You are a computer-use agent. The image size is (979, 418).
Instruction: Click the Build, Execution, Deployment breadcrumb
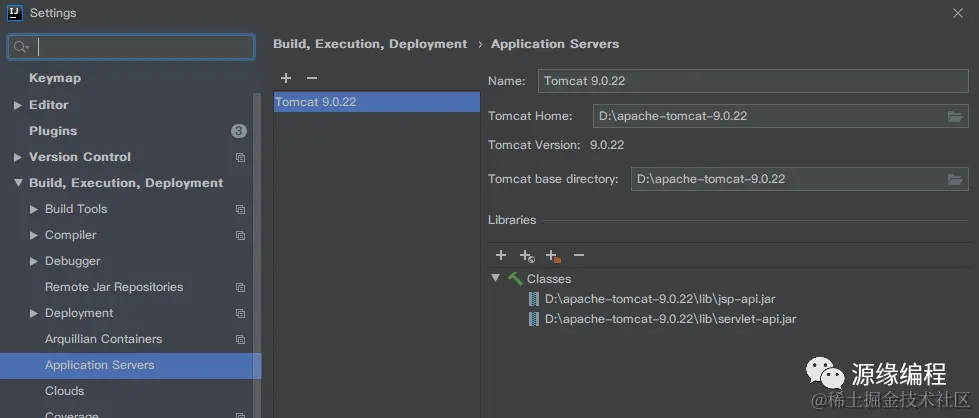[370, 44]
